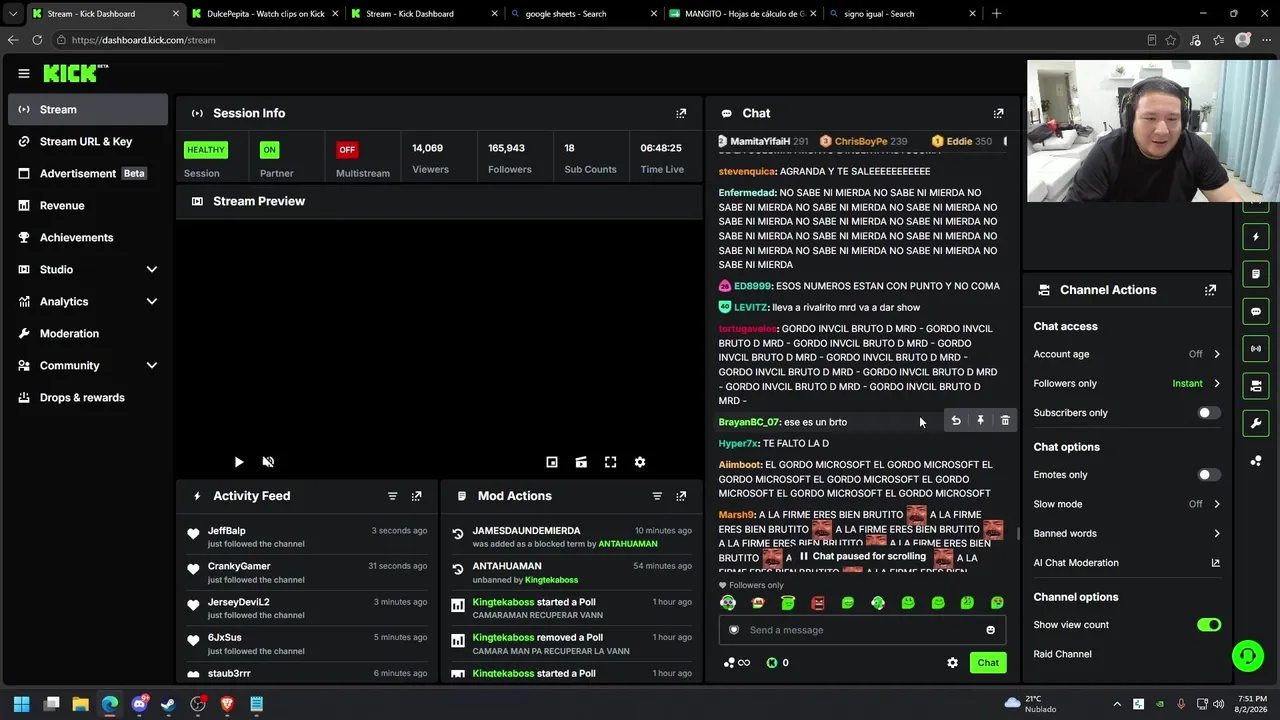Open the emoji picker in chat input
The height and width of the screenshot is (720, 1280).
point(991,630)
